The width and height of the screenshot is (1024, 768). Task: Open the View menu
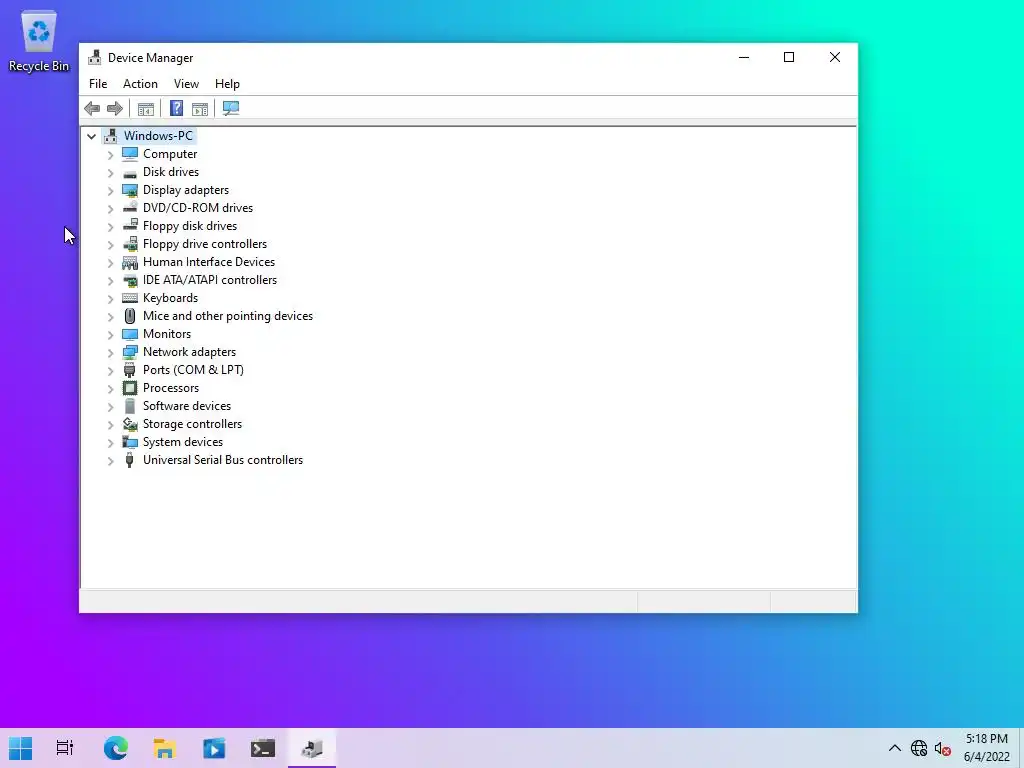tap(186, 84)
